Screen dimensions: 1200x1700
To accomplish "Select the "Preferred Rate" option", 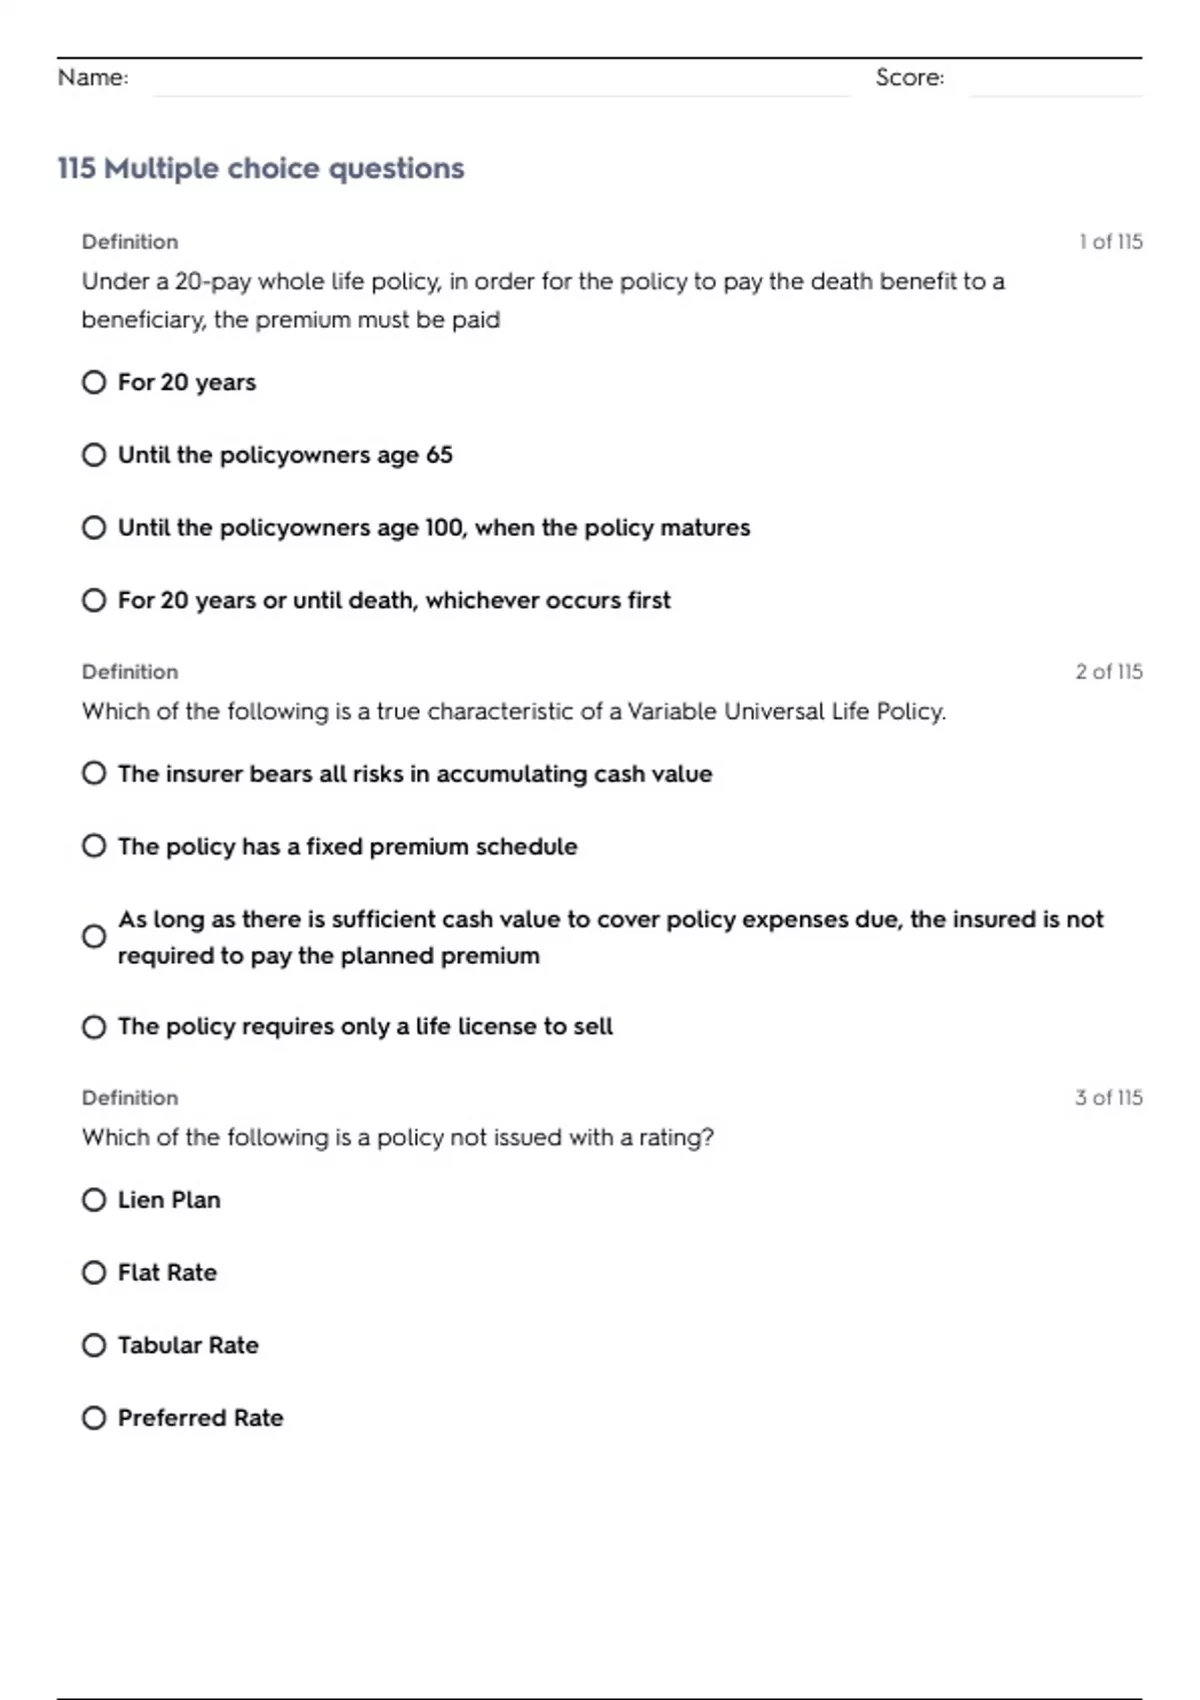I will [x=94, y=1418].
